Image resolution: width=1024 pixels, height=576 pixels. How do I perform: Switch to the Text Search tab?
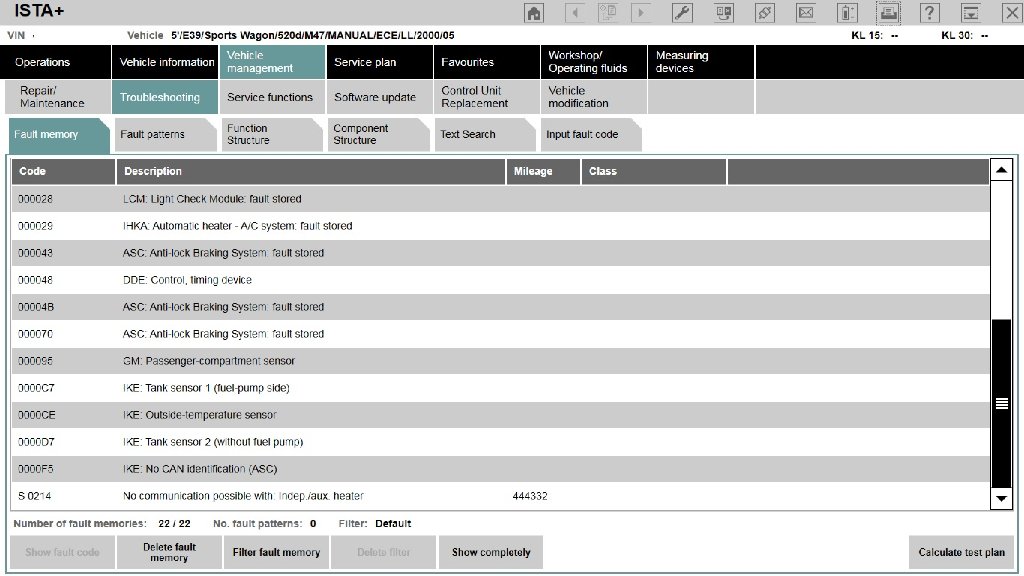click(x=485, y=135)
